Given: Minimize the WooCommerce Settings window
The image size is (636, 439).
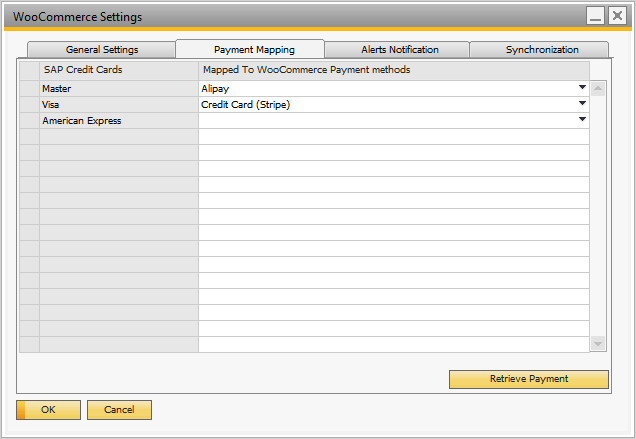Looking at the screenshot, I should [x=596, y=16].
